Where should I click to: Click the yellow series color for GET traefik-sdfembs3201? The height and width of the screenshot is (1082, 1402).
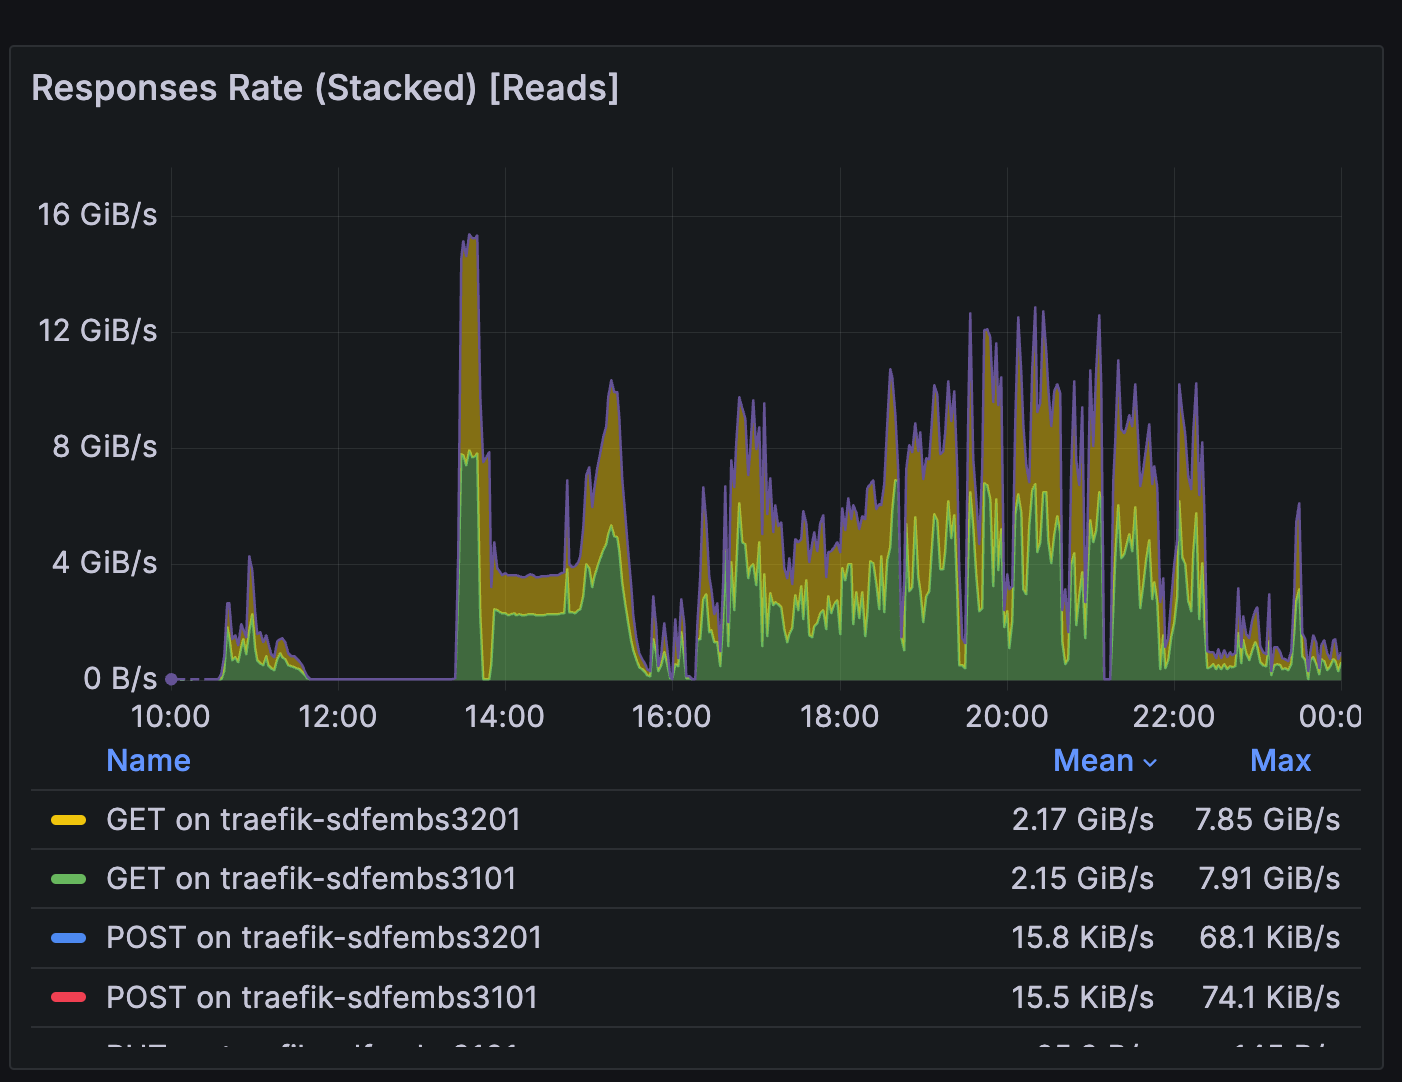pos(68,820)
